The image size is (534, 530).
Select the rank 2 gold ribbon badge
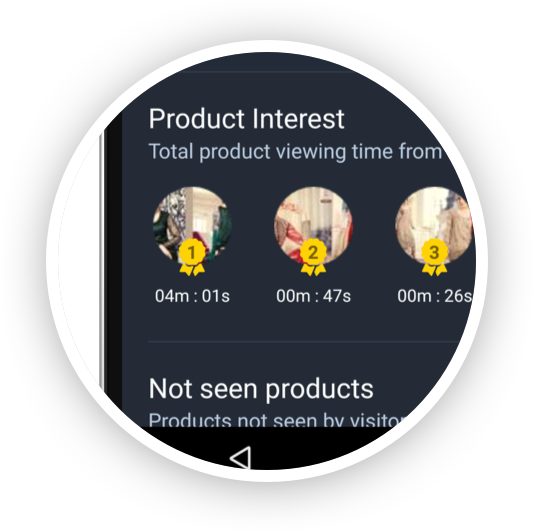[313, 257]
